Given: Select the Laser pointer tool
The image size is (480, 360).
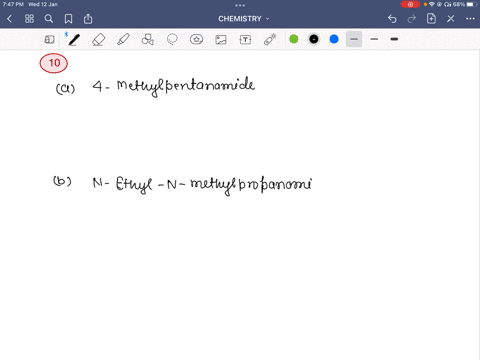Looking at the screenshot, I should click(x=270, y=39).
